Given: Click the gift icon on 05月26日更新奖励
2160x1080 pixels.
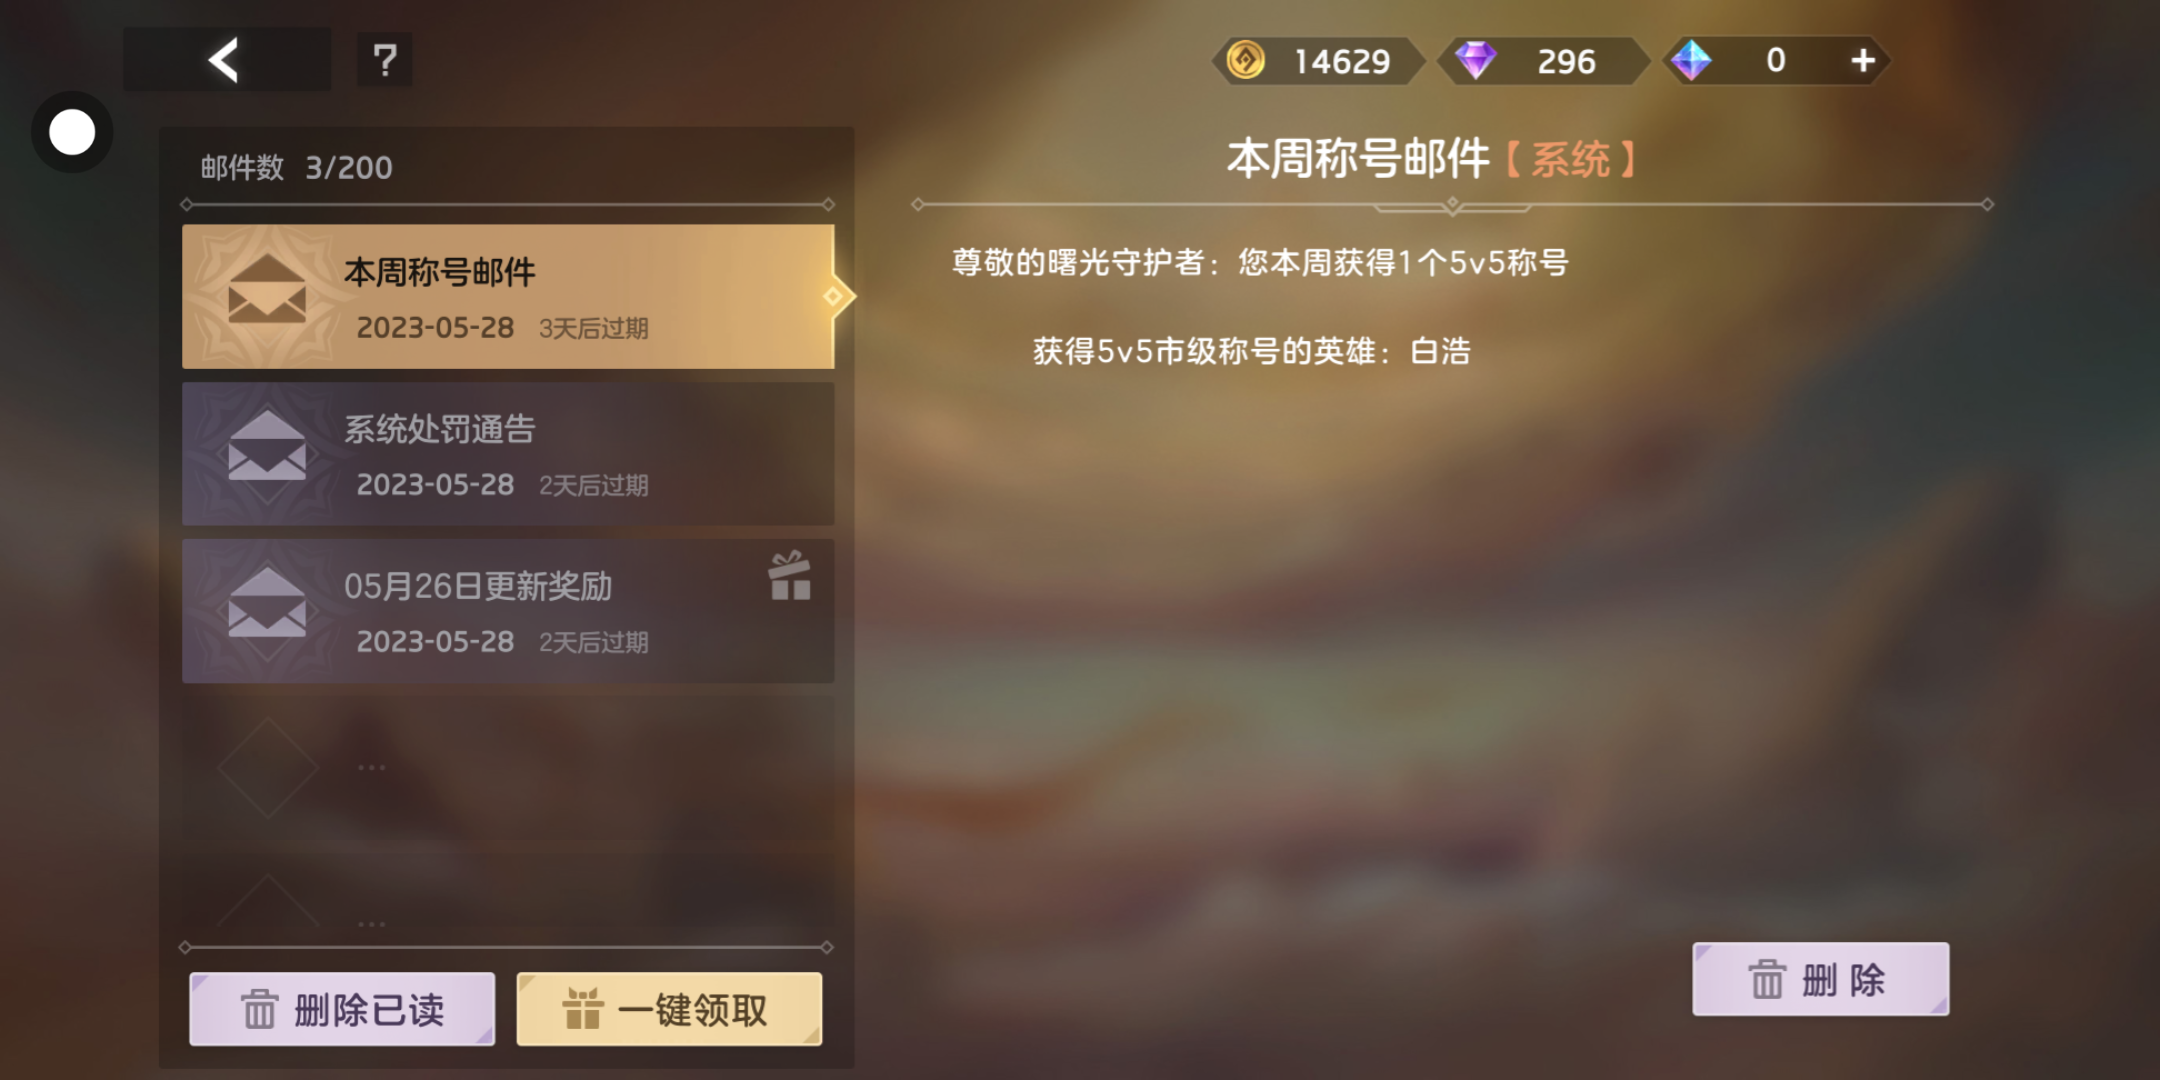Looking at the screenshot, I should click(790, 576).
